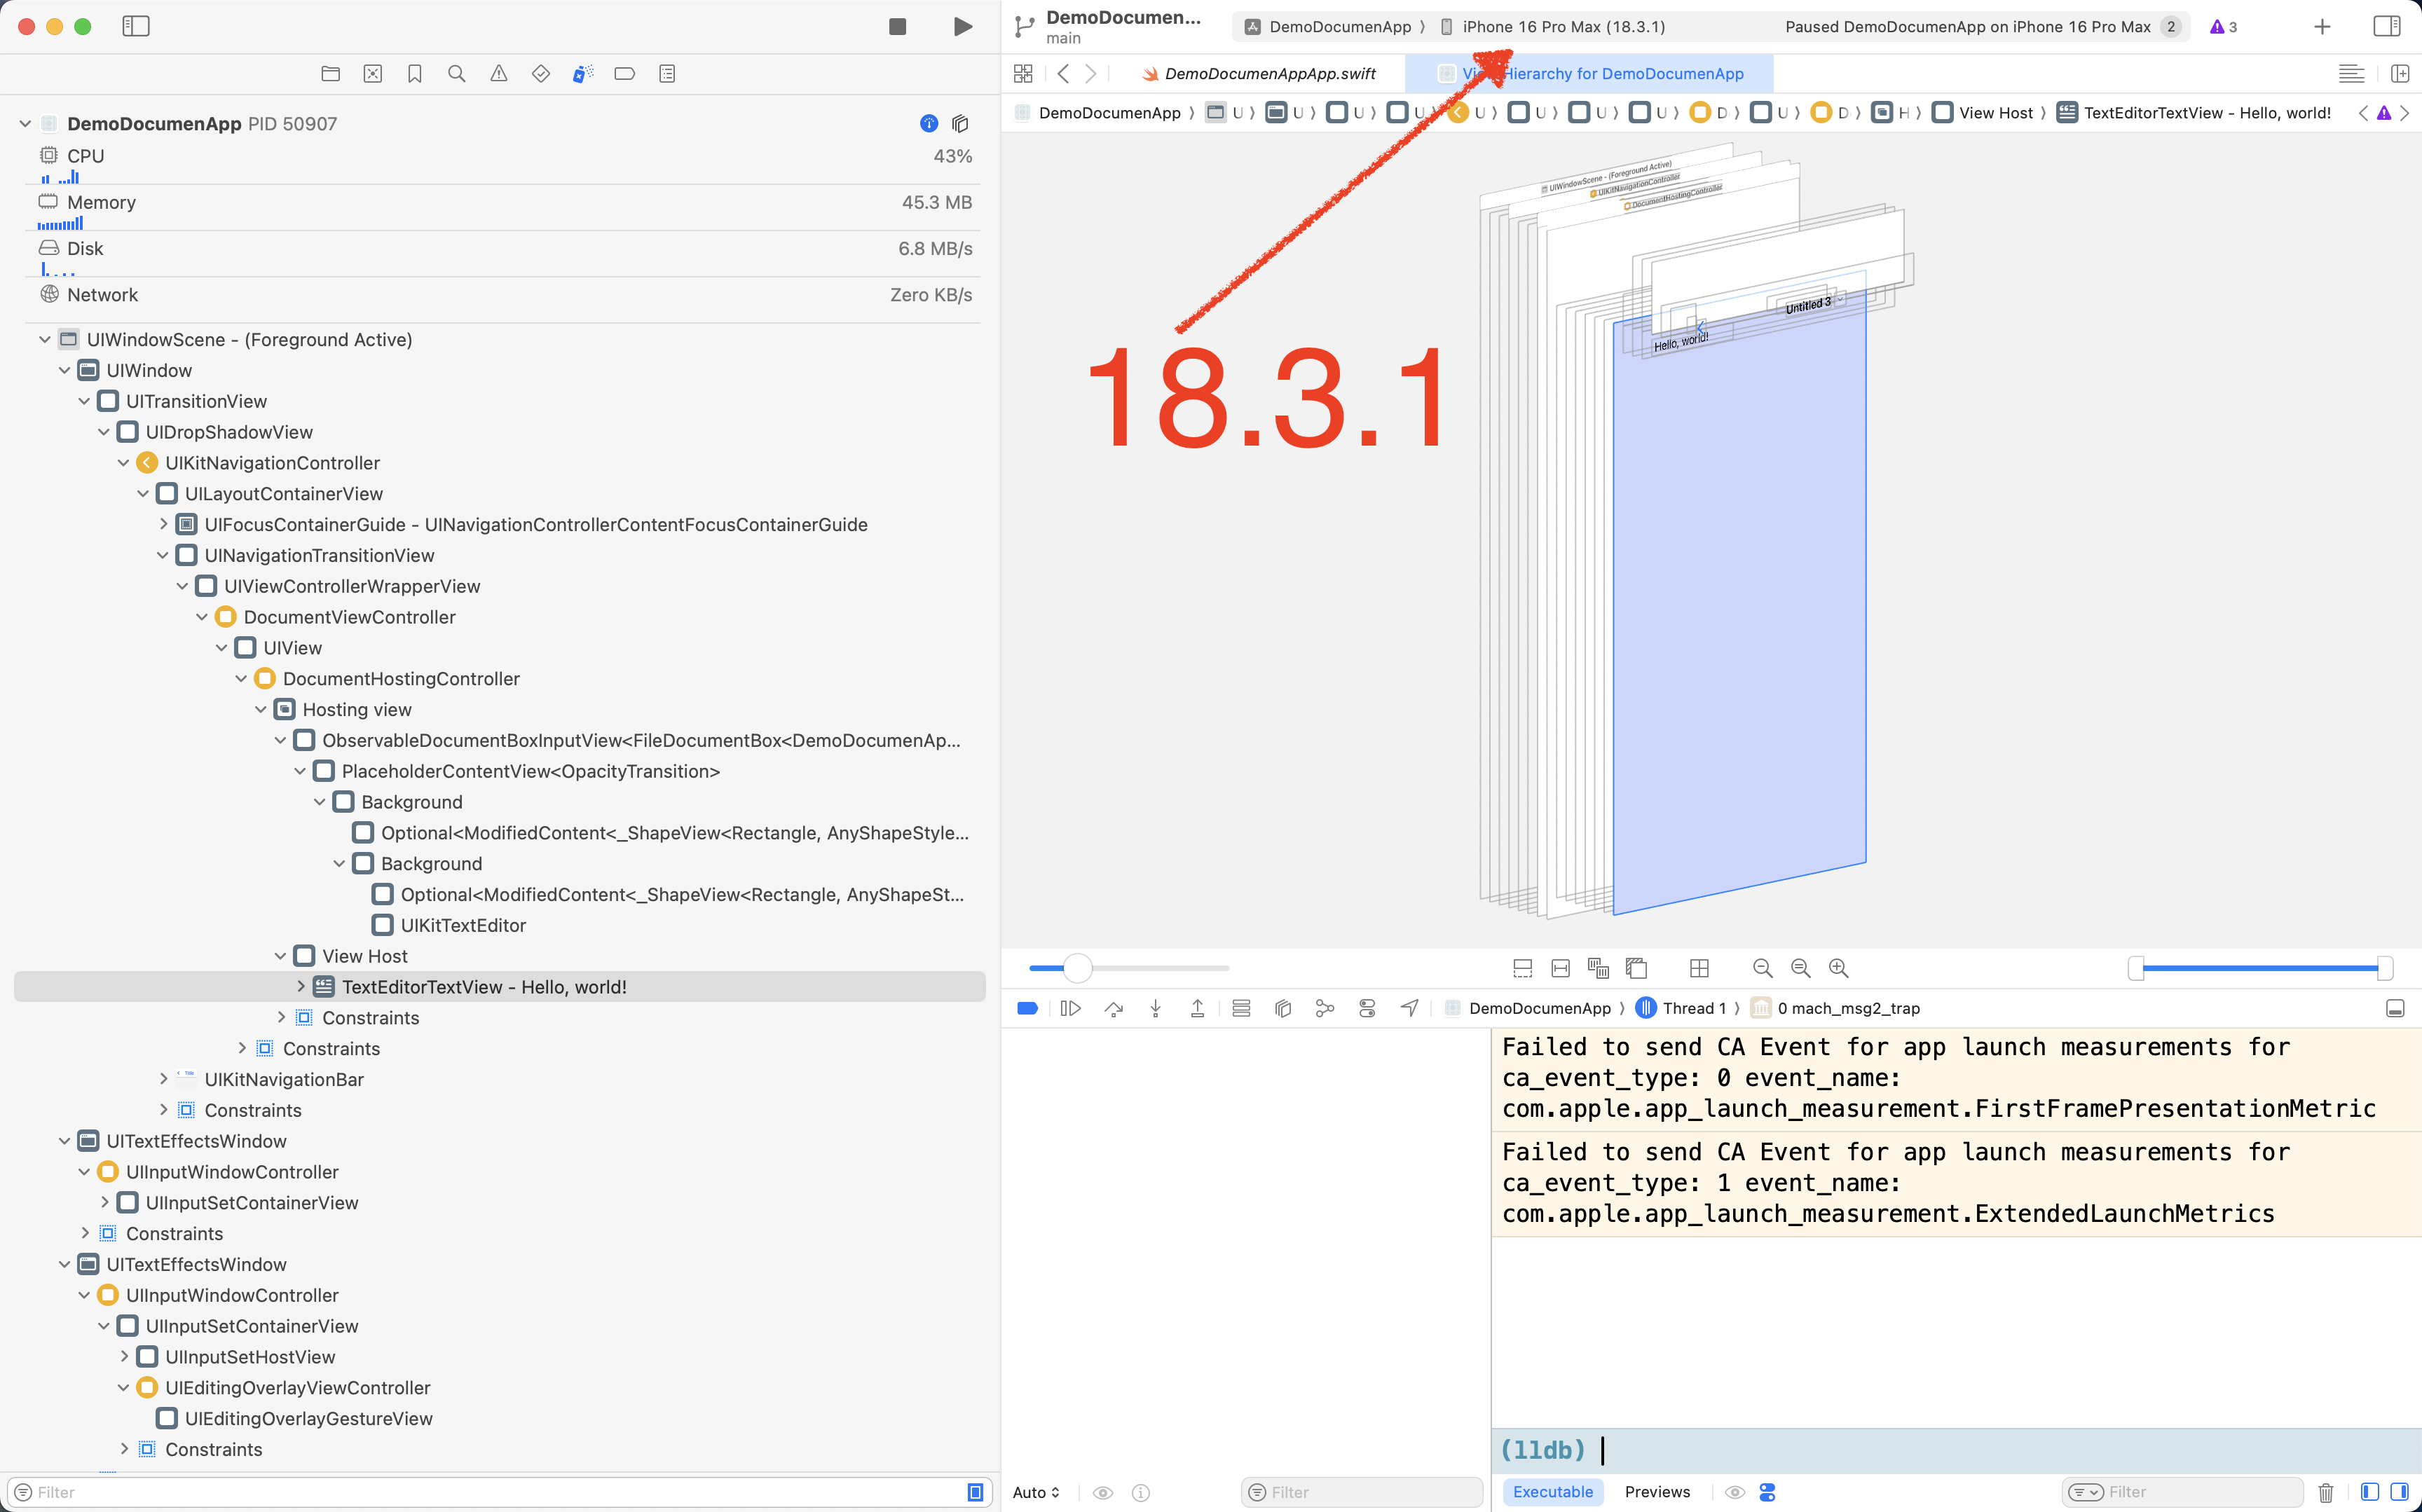The height and width of the screenshot is (1512, 2422).
Task: Click the Debug Memory Graph icon
Action: pyautogui.click(x=1325, y=1008)
